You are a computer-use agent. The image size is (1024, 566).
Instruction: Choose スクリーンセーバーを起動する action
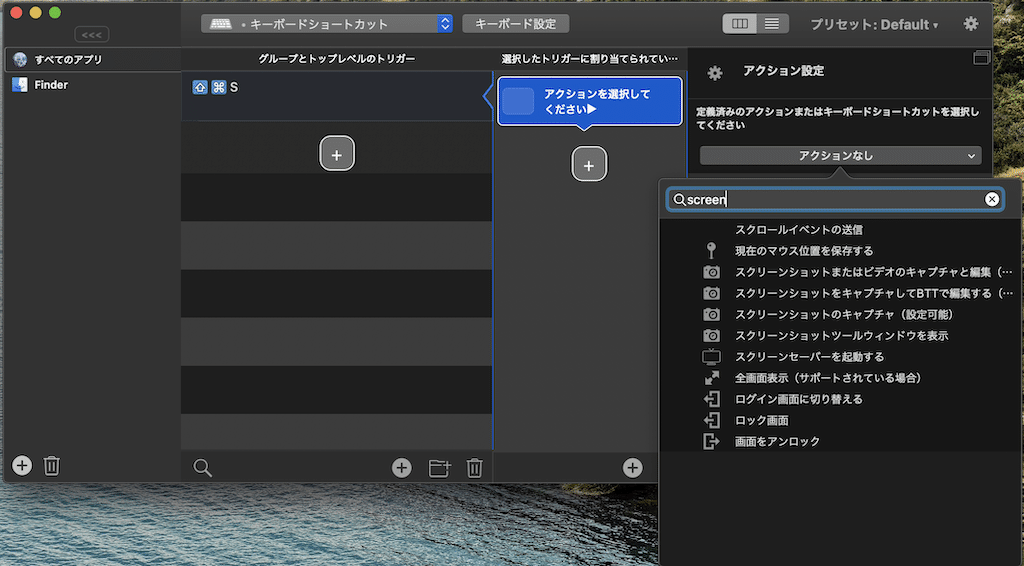841,357
